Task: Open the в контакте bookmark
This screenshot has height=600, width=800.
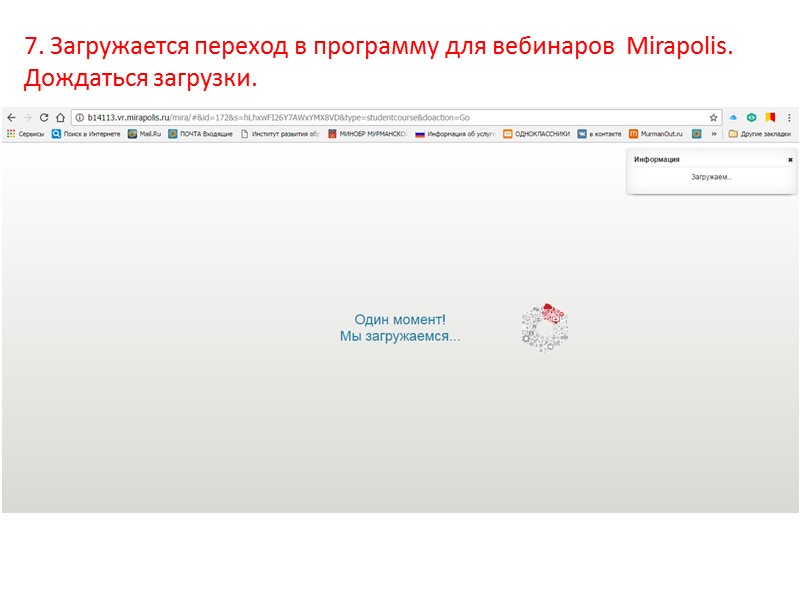Action: [599, 134]
